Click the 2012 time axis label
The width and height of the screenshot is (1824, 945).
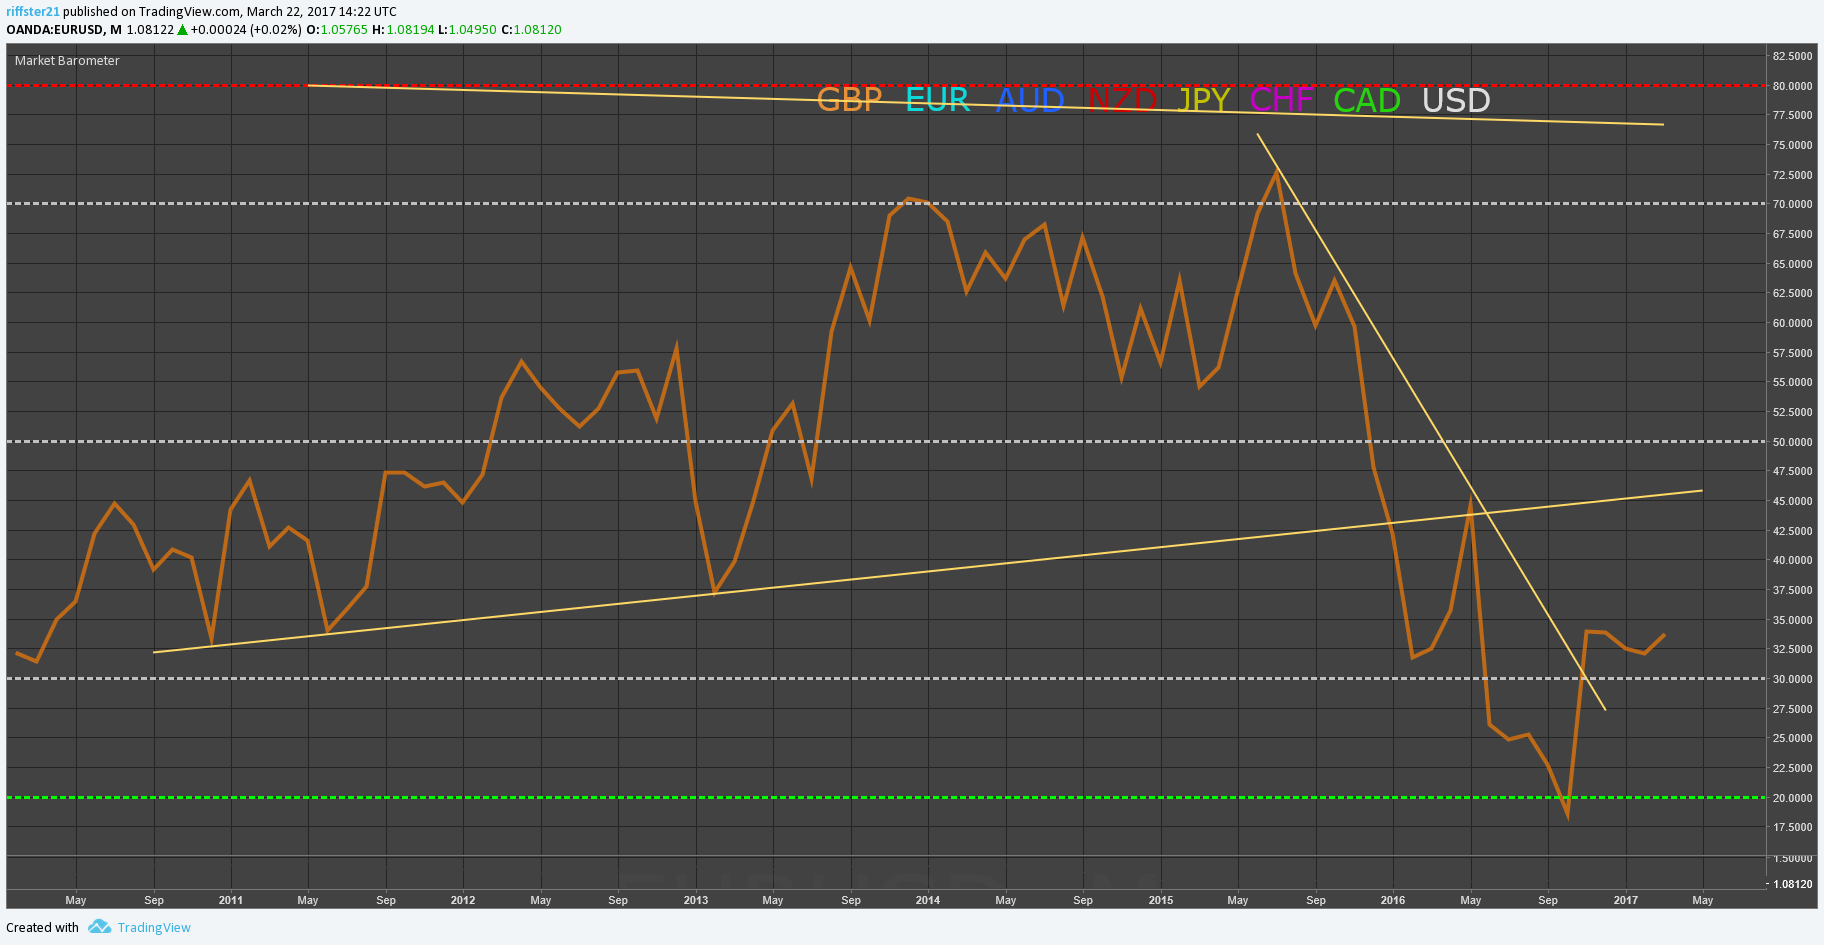click(463, 900)
